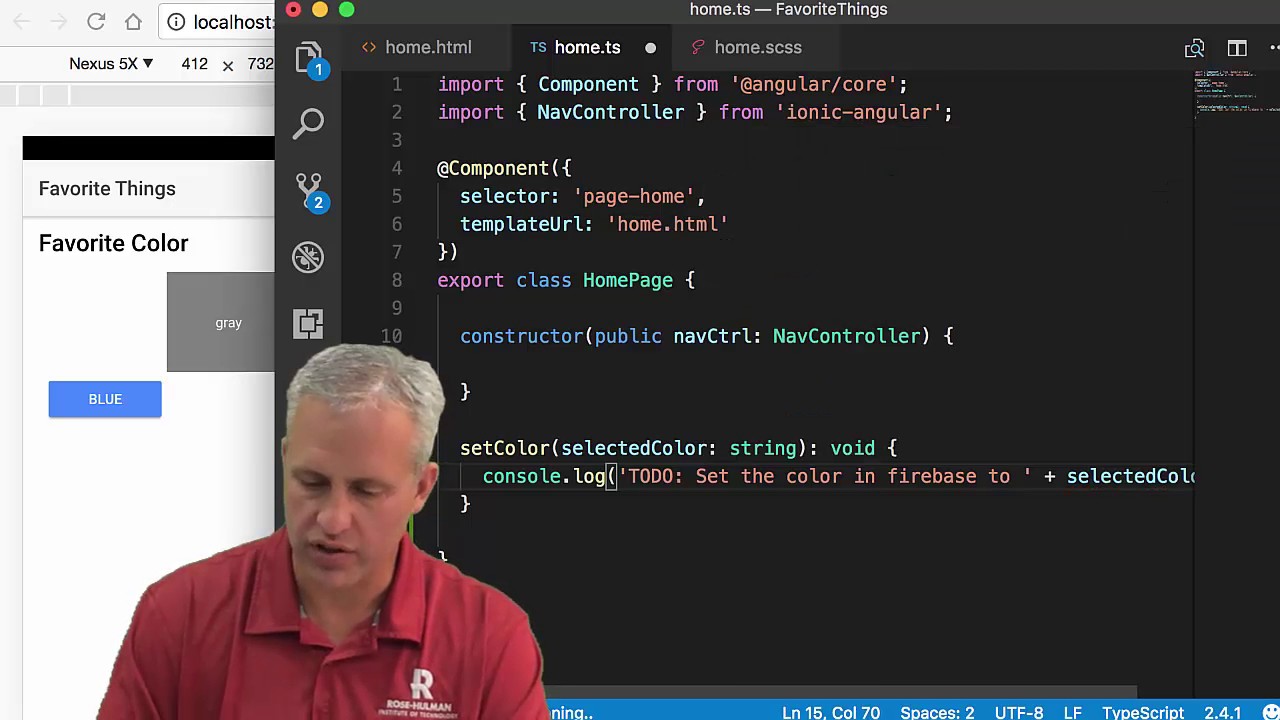Split the editor with the split icon

(1237, 48)
